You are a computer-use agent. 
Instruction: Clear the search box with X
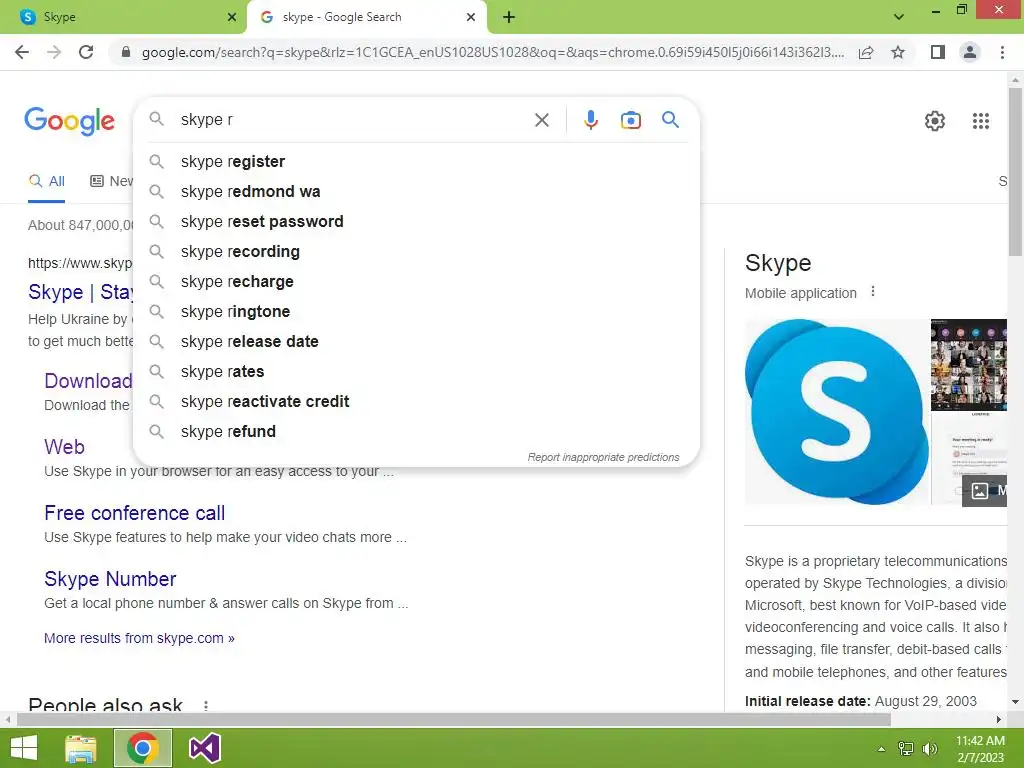541,120
